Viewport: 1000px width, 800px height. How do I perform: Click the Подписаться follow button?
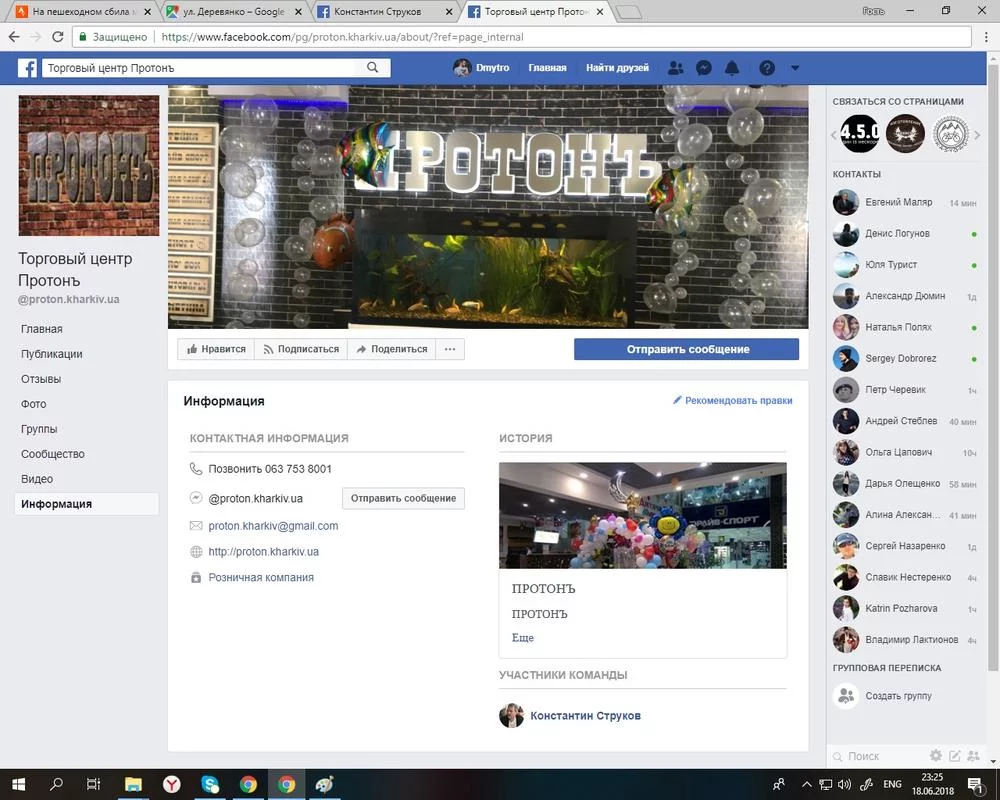coord(301,349)
